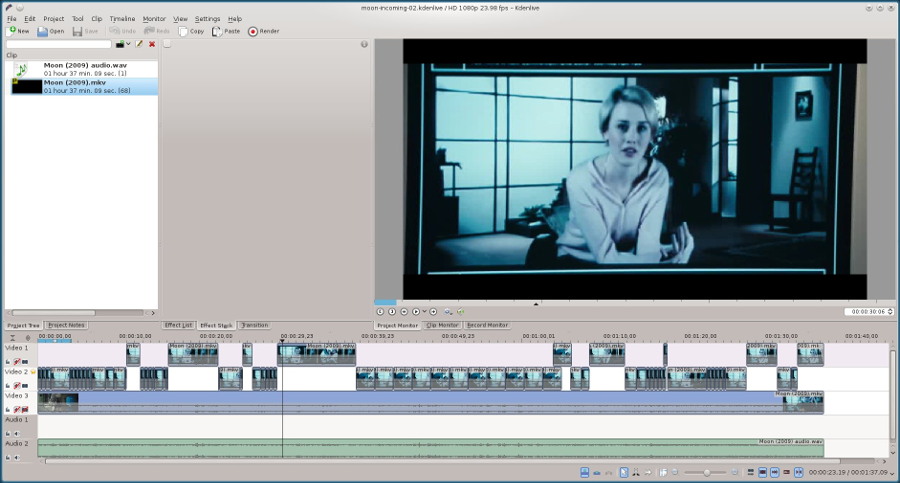Click the zoom in icon beside the zoom slider
The image size is (900, 483).
734,472
